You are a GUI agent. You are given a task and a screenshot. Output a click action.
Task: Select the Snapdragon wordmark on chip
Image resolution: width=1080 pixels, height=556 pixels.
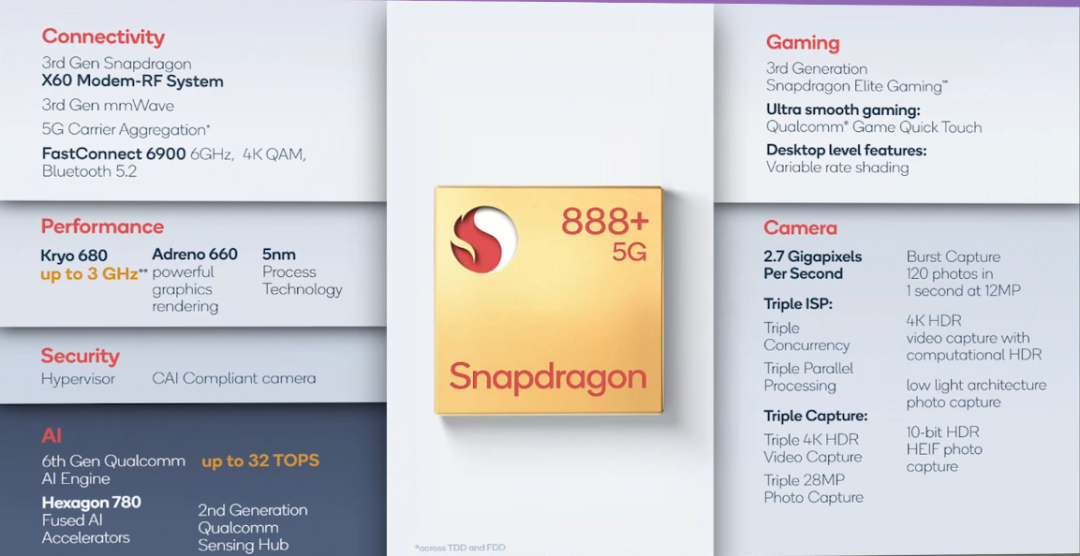[x=548, y=378]
